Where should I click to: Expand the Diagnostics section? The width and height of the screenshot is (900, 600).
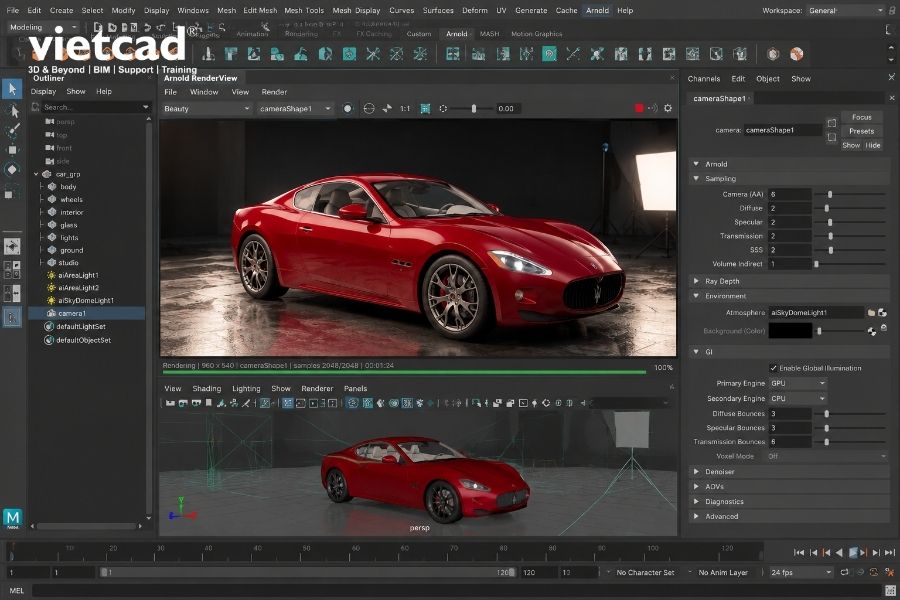696,501
